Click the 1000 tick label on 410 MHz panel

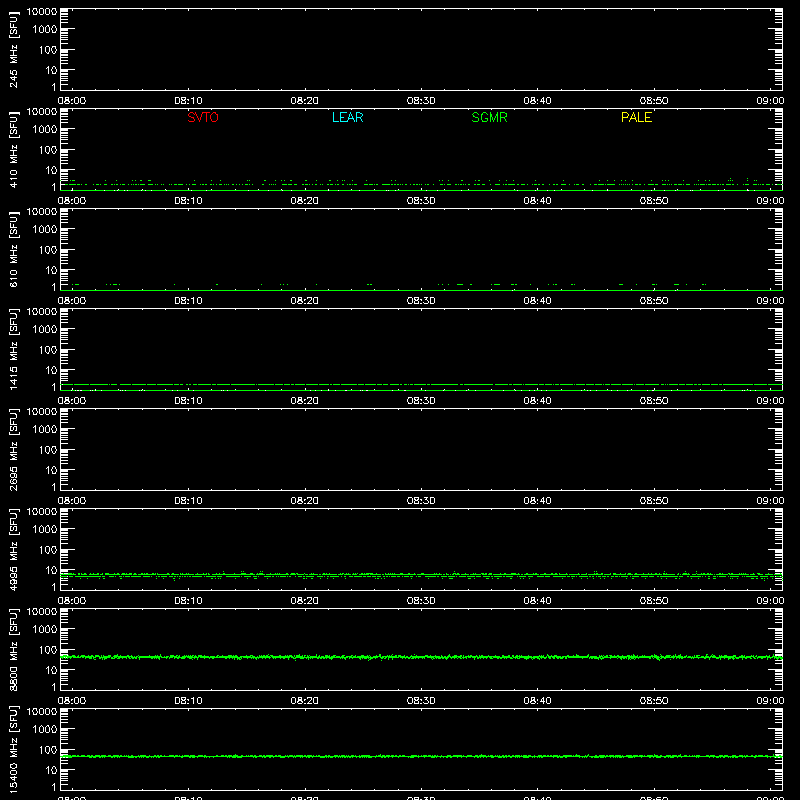pos(45,130)
